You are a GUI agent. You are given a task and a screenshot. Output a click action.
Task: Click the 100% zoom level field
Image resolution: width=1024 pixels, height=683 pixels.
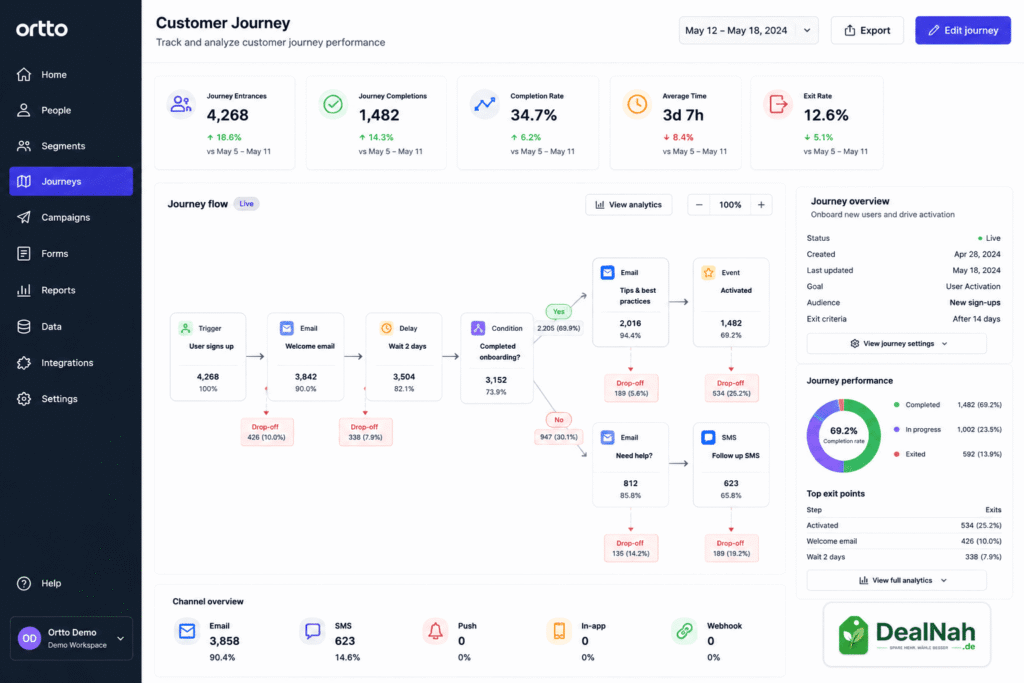pyautogui.click(x=730, y=204)
